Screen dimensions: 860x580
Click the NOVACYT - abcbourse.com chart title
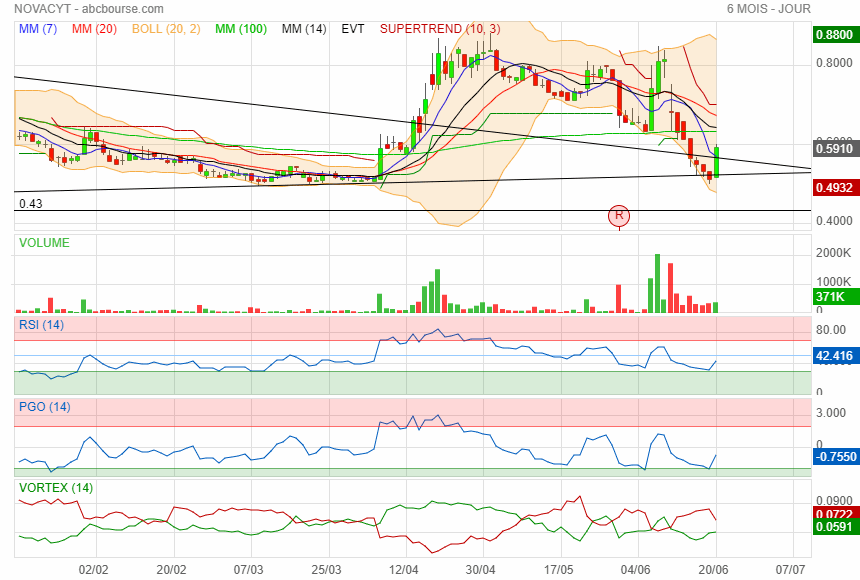(89, 9)
